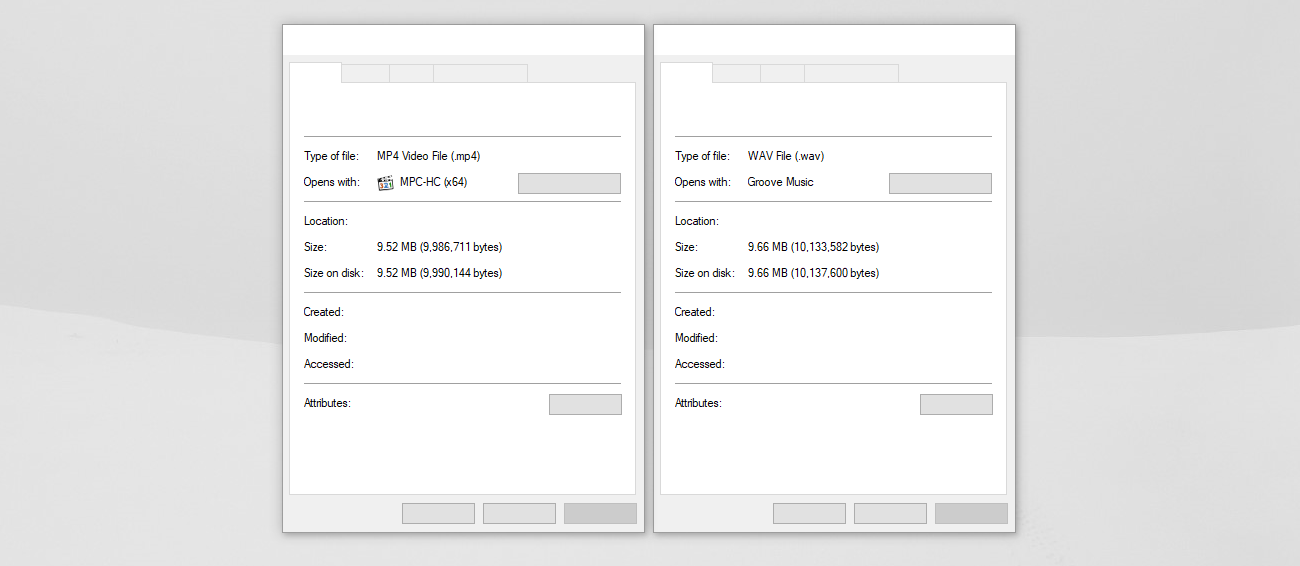
Task: Click the value "9.66 MB (10,137,600 bytes)"
Action: pos(813,273)
